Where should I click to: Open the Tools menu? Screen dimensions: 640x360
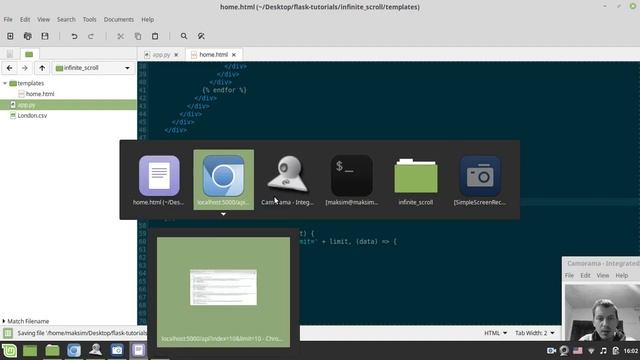point(89,20)
